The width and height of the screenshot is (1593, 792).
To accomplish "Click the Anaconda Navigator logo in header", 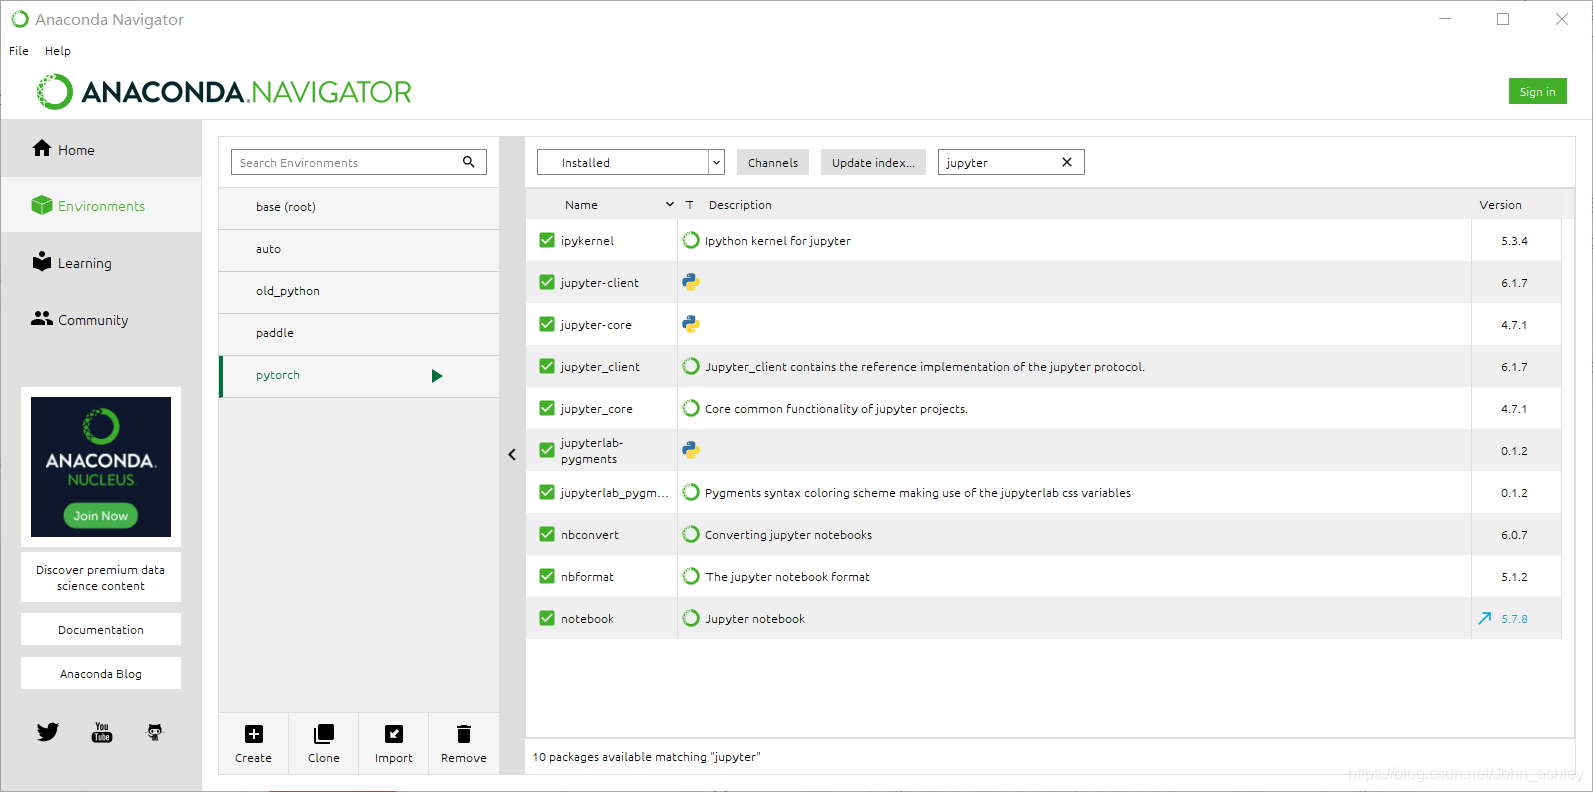I will pyautogui.click(x=224, y=92).
